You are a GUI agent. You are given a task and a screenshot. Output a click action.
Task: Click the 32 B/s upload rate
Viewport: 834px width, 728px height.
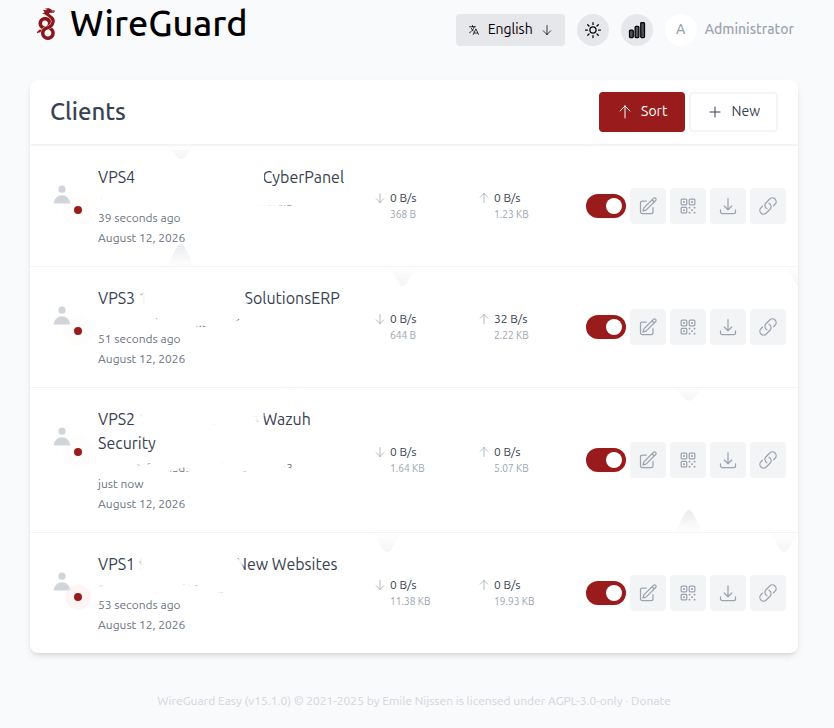coord(511,319)
